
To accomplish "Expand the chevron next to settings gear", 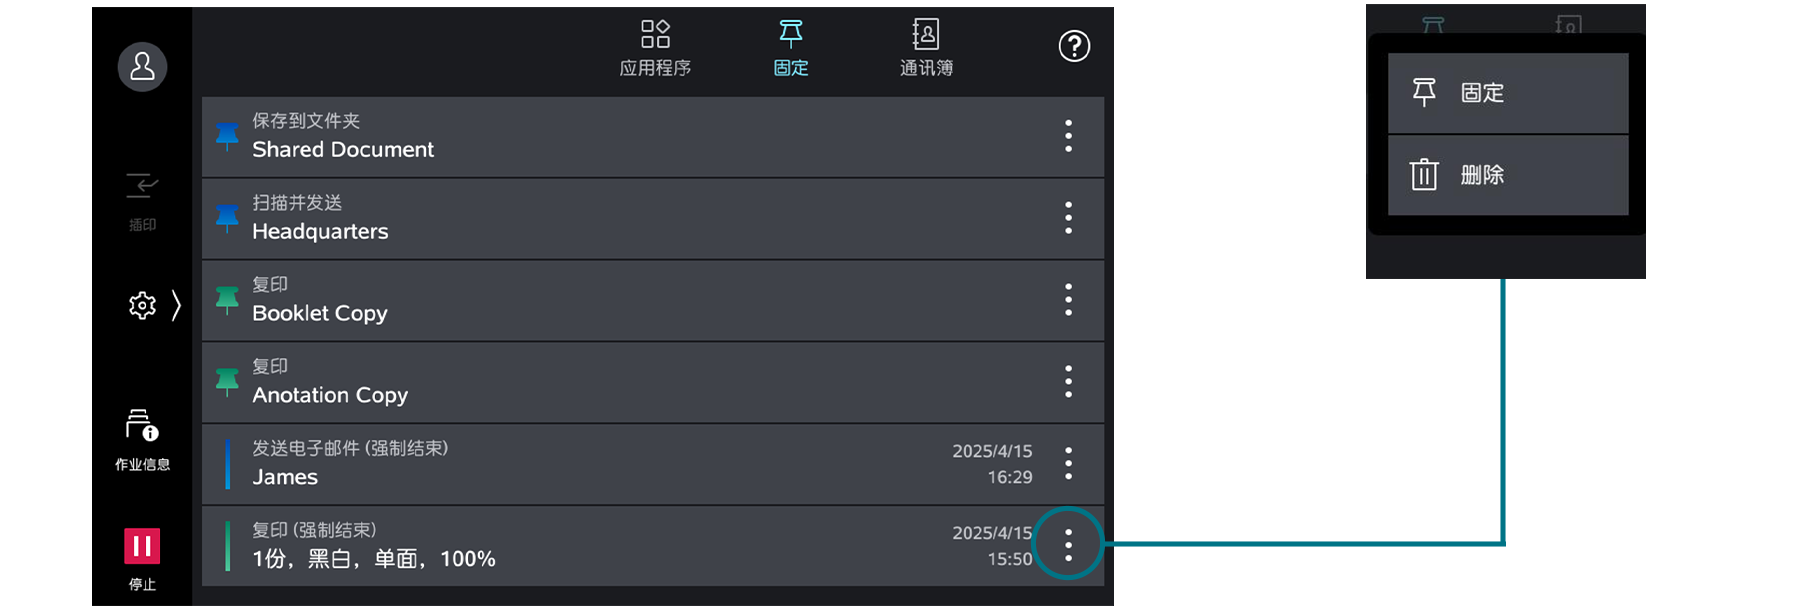I will coord(176,305).
